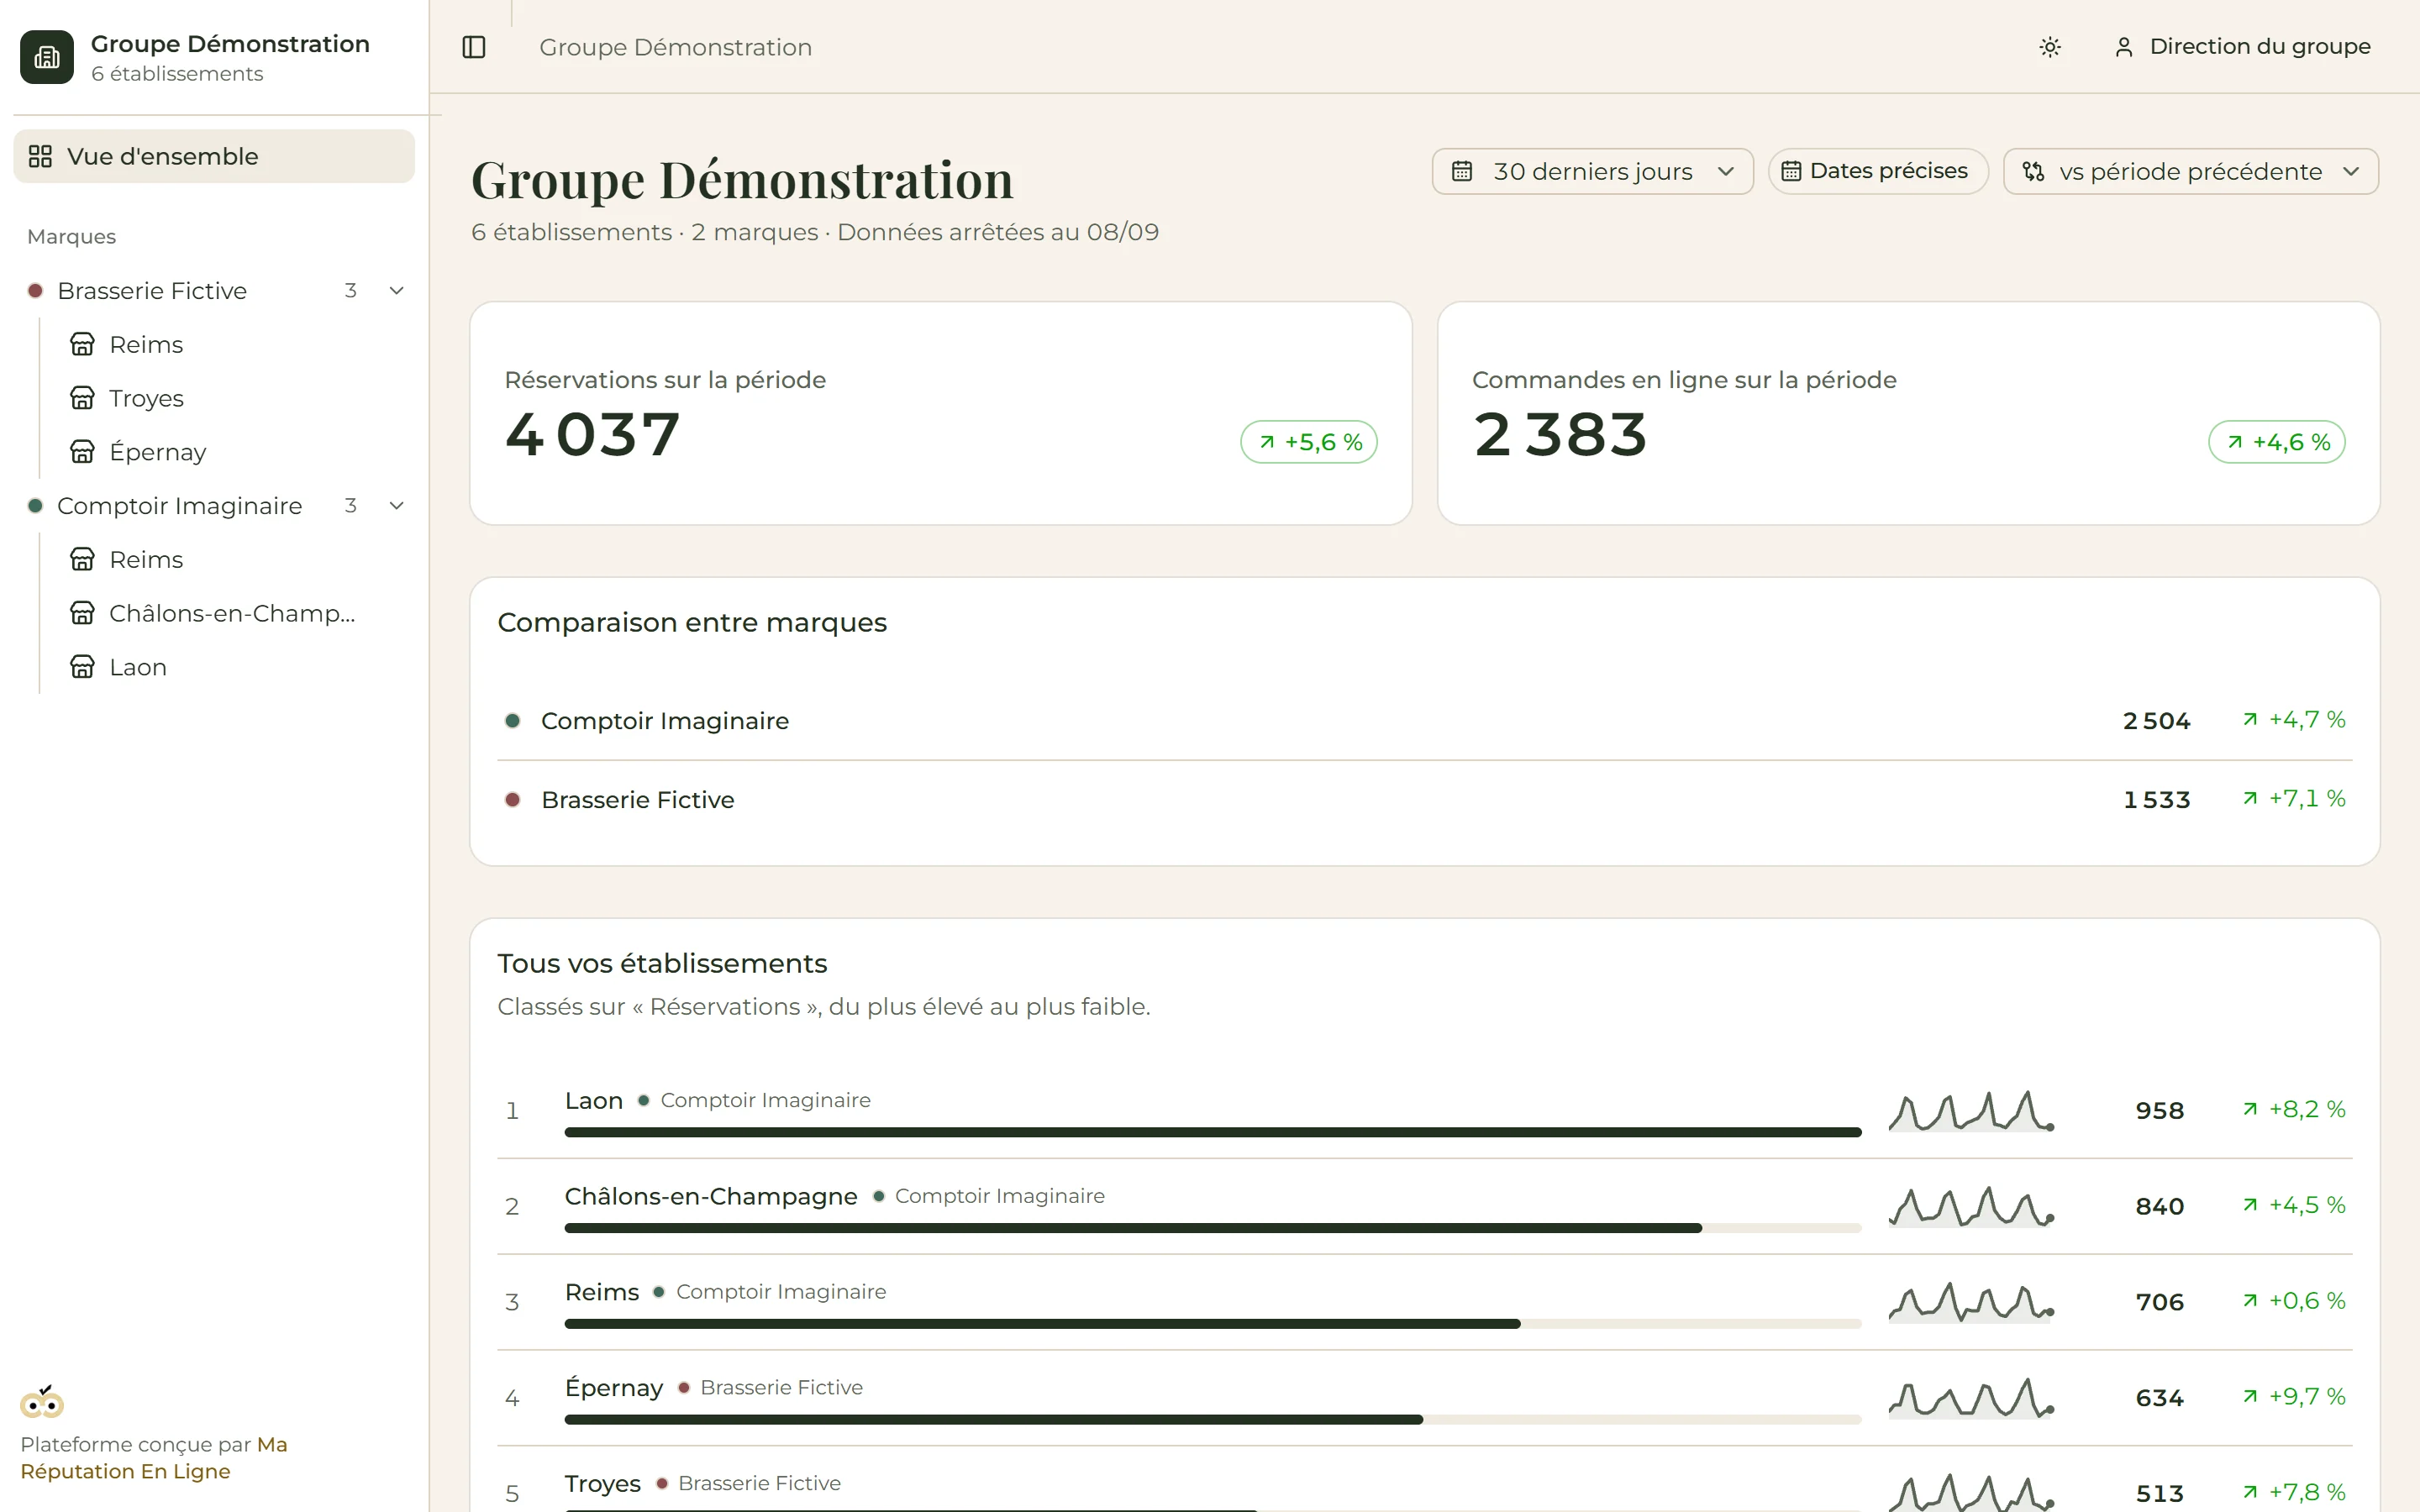Click the Dates précises button
The image size is (2420, 1512).
(x=1878, y=172)
